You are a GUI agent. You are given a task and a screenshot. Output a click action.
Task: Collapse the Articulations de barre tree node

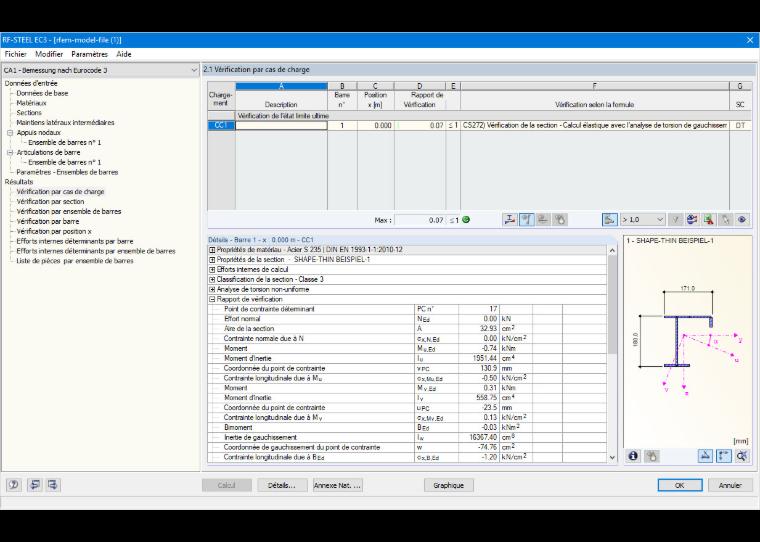coord(10,152)
